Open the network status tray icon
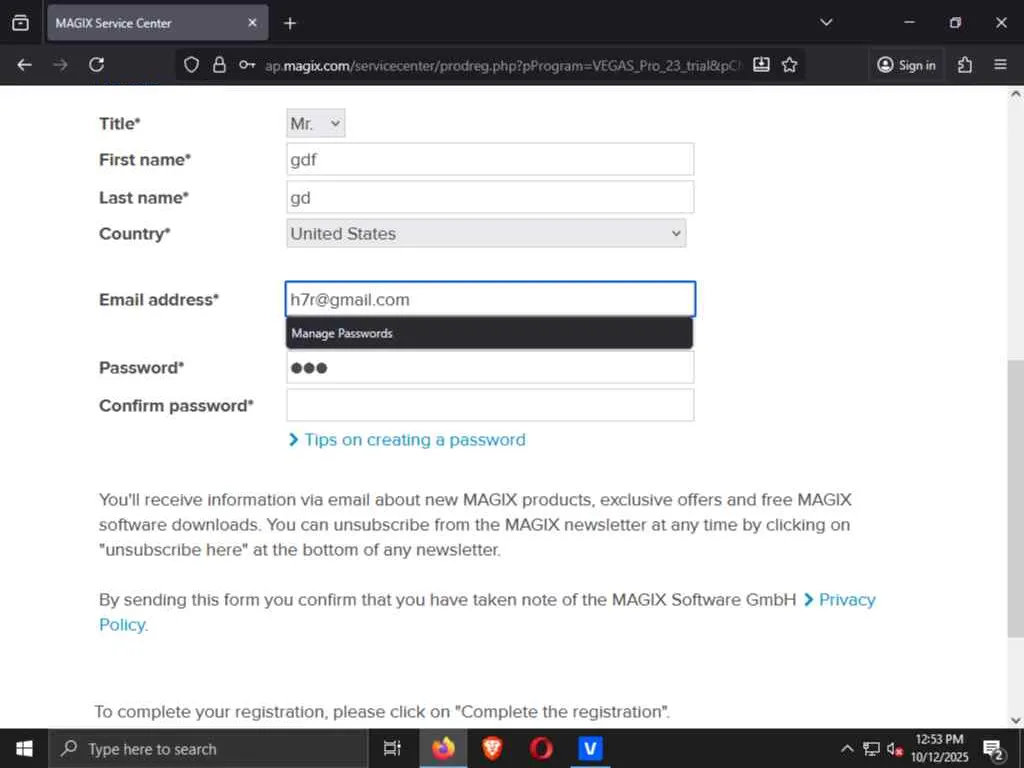 coord(871,748)
